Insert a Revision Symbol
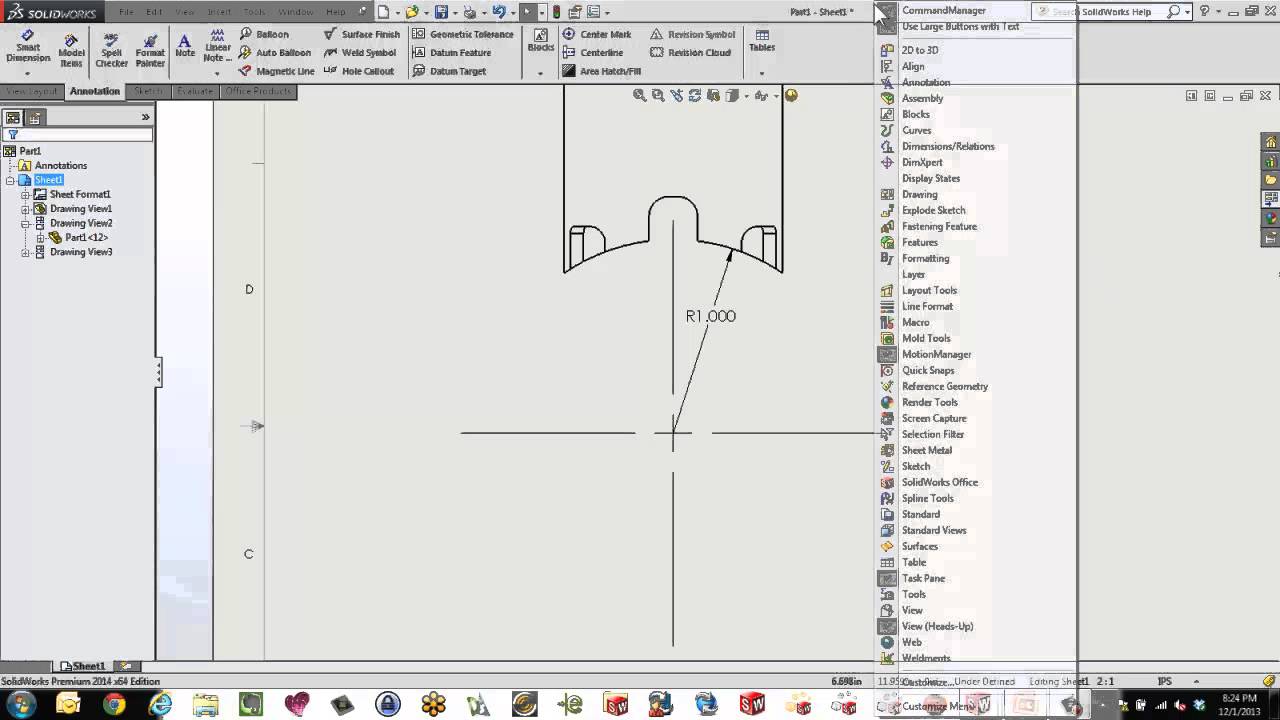This screenshot has height=720, width=1280. coord(692,34)
